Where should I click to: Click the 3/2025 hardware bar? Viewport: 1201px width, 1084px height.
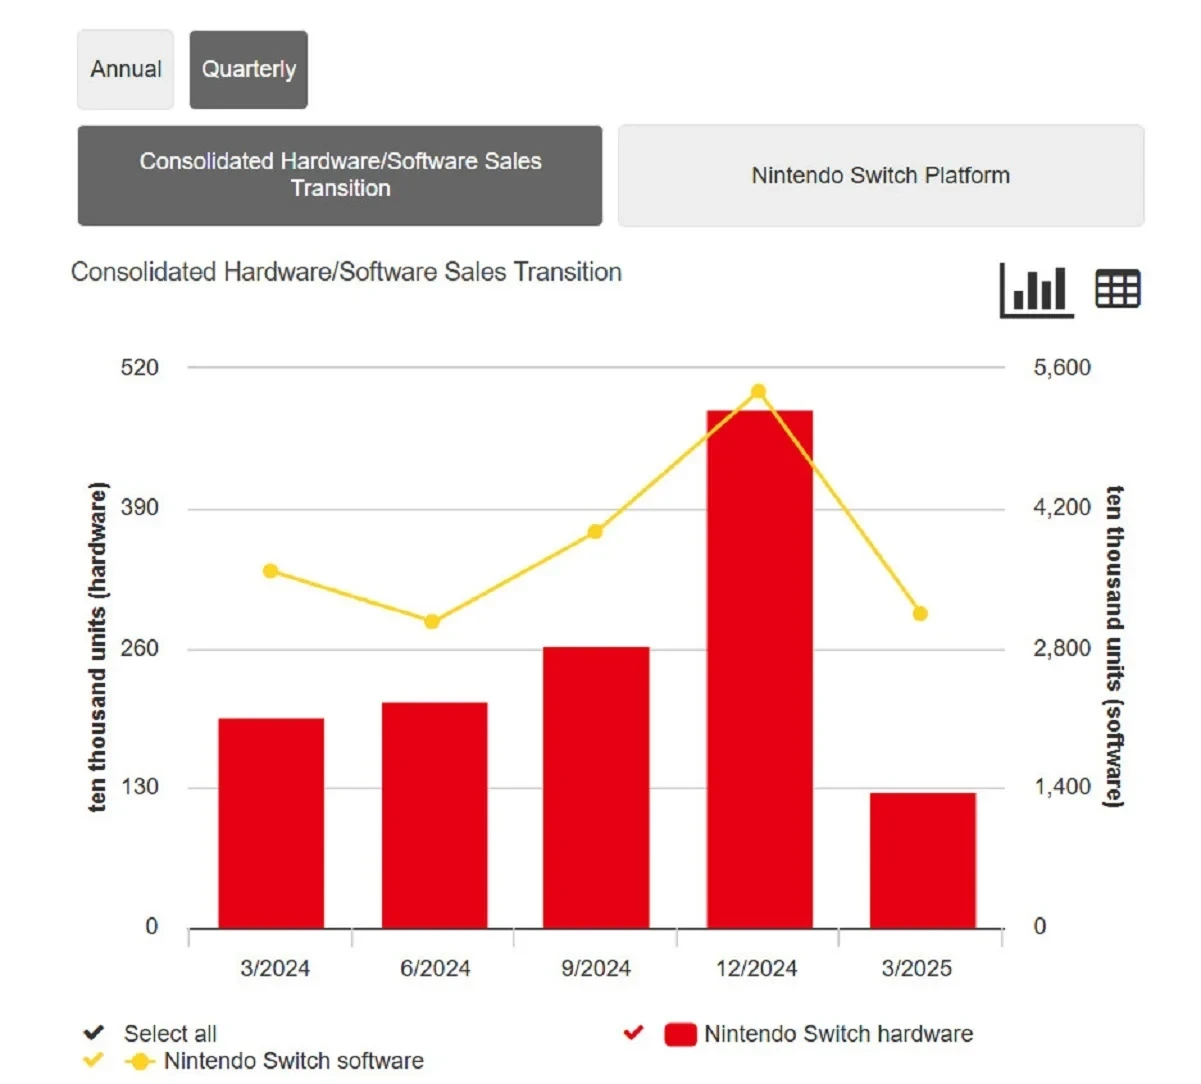pyautogui.click(x=922, y=860)
